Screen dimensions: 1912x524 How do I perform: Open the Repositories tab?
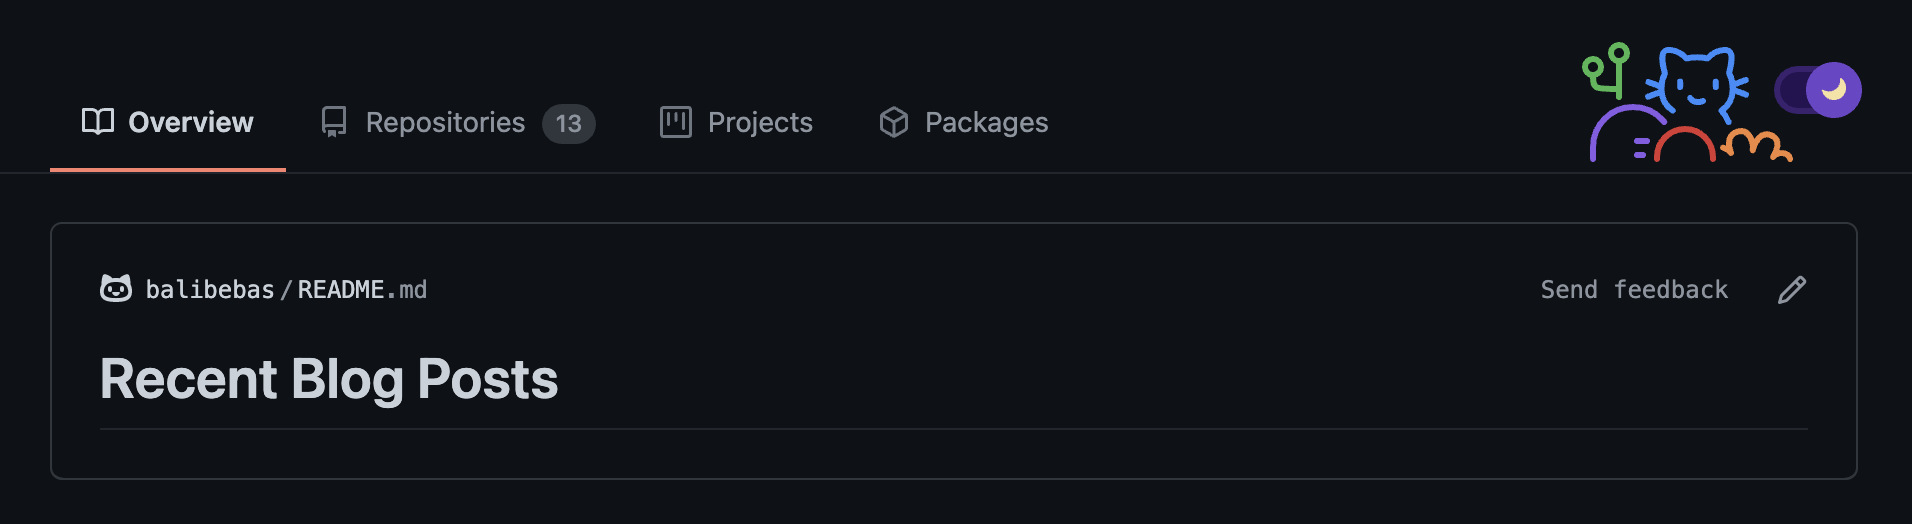[458, 122]
